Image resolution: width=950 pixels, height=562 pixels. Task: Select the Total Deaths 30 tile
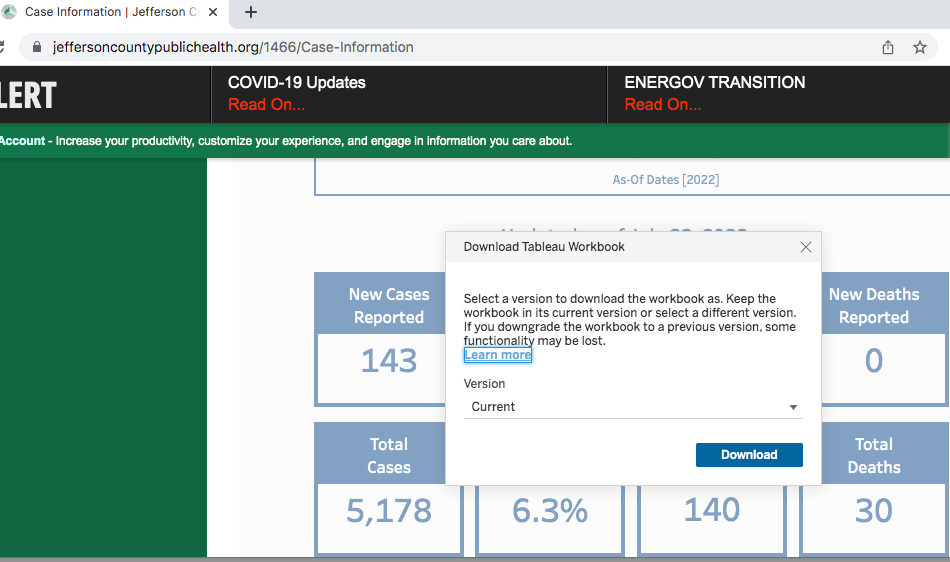[873, 489]
